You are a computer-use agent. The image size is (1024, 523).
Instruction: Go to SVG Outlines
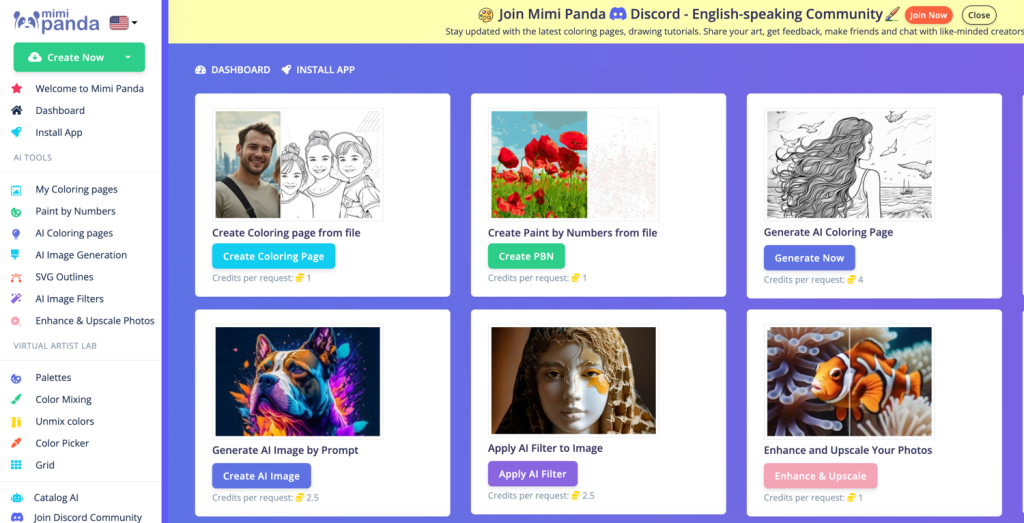pos(64,277)
